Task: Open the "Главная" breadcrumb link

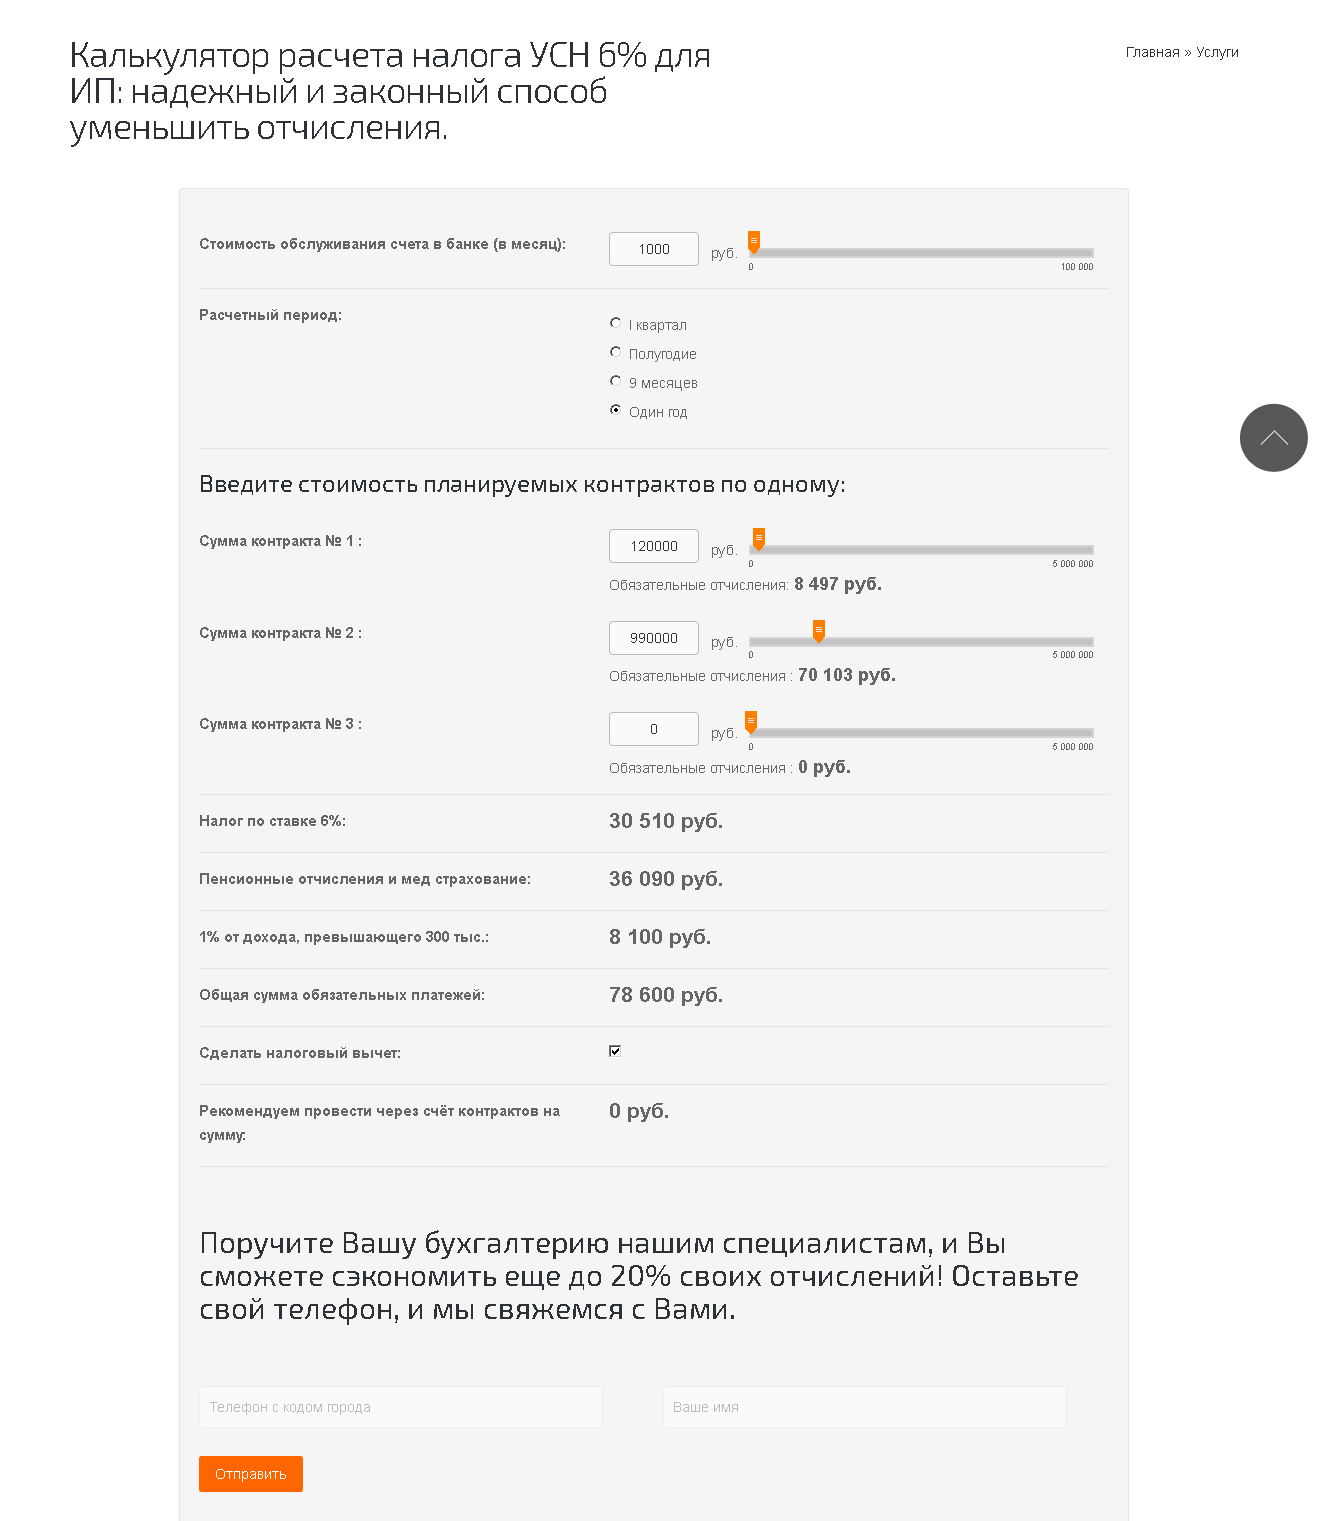Action: point(1152,52)
